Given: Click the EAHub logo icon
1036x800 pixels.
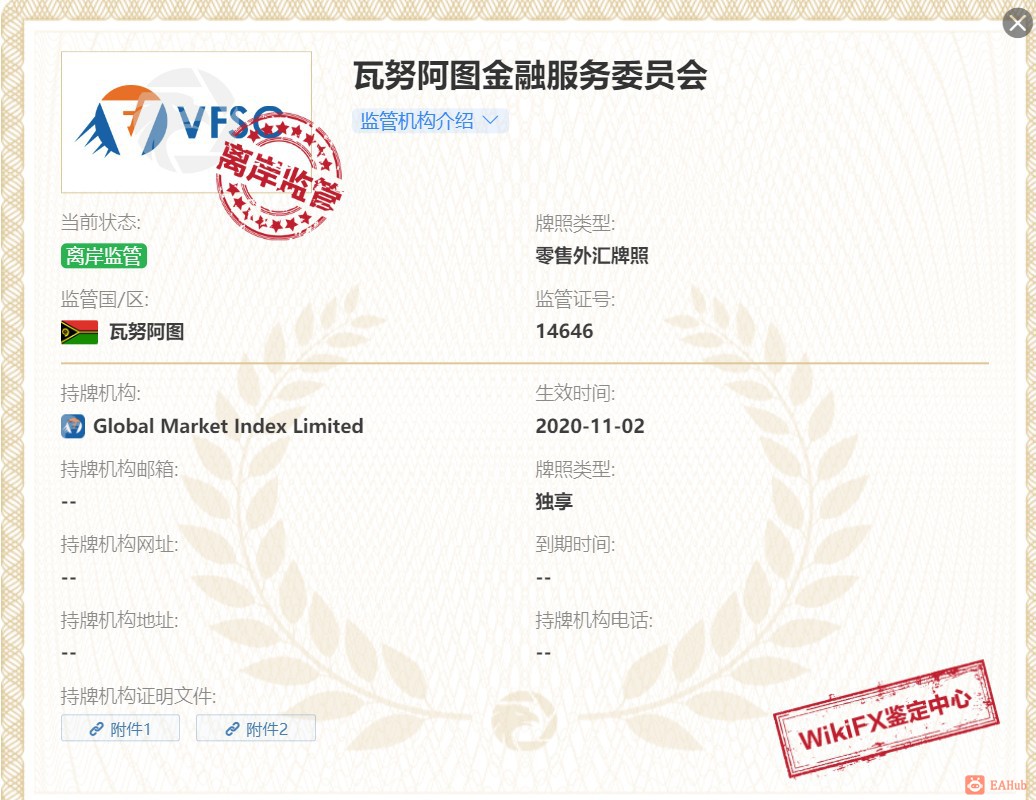Looking at the screenshot, I should point(975,785).
